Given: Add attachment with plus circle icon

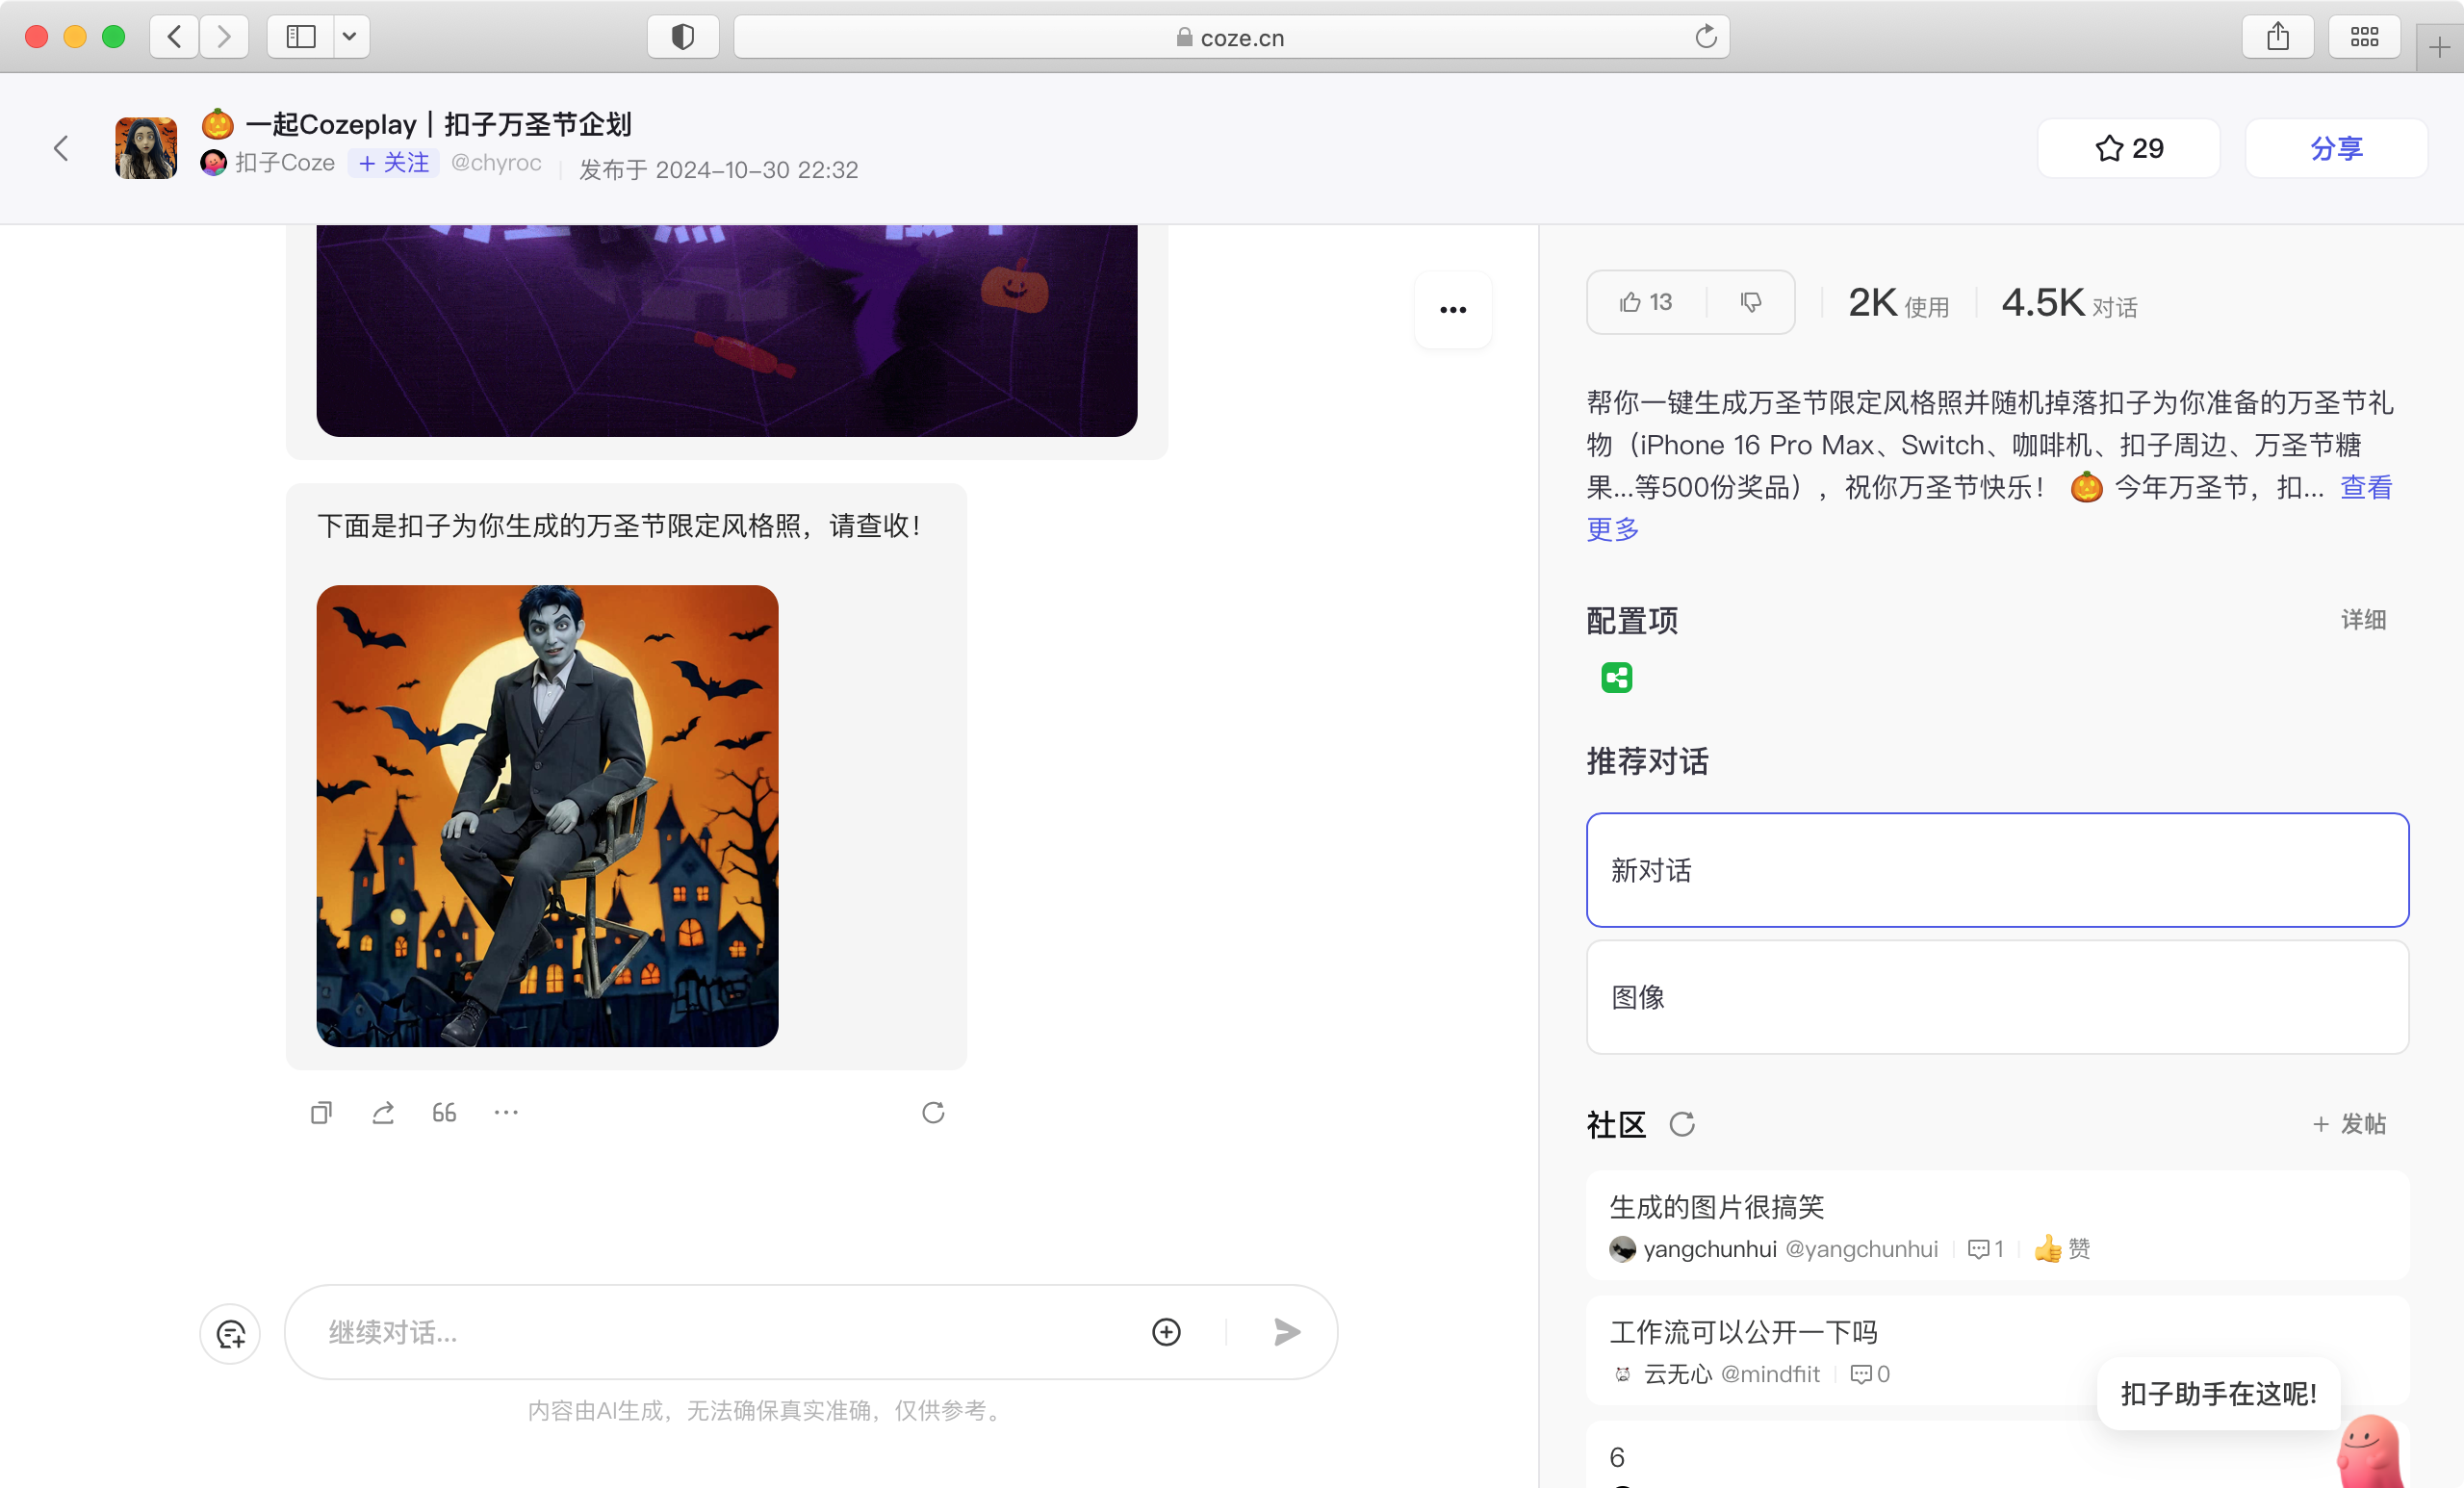Looking at the screenshot, I should (1166, 1332).
